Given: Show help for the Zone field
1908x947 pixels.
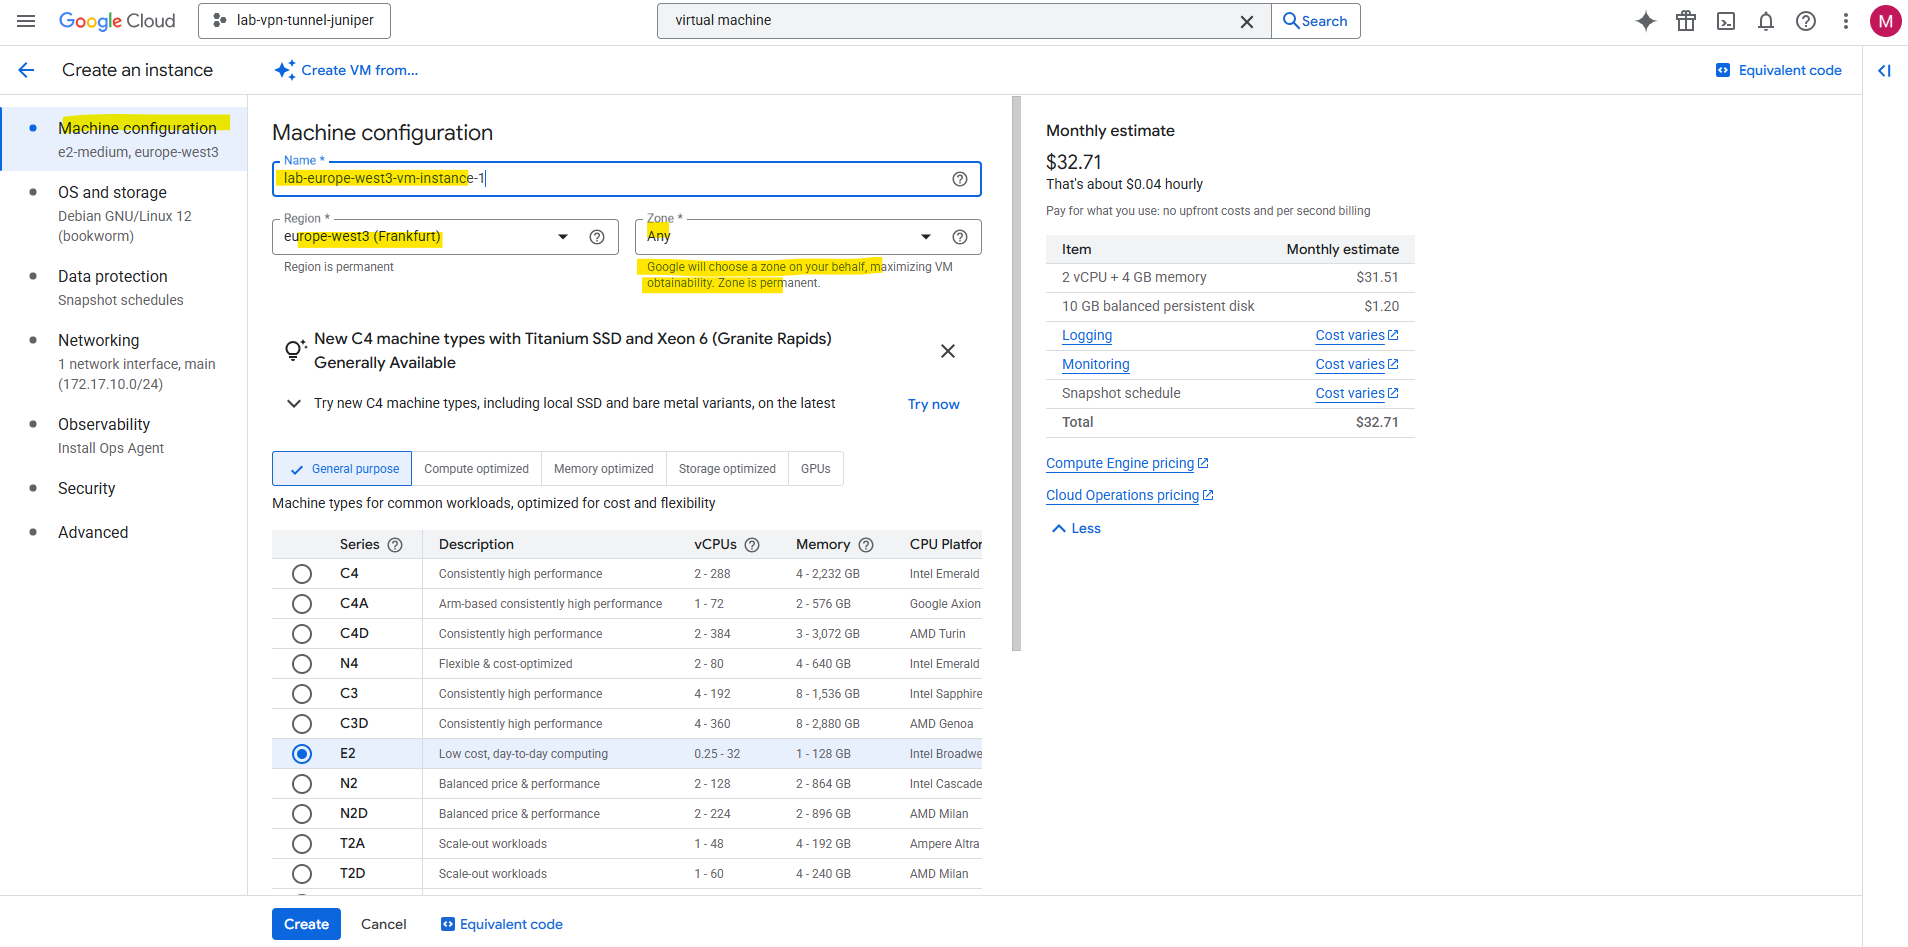Looking at the screenshot, I should pyautogui.click(x=960, y=237).
